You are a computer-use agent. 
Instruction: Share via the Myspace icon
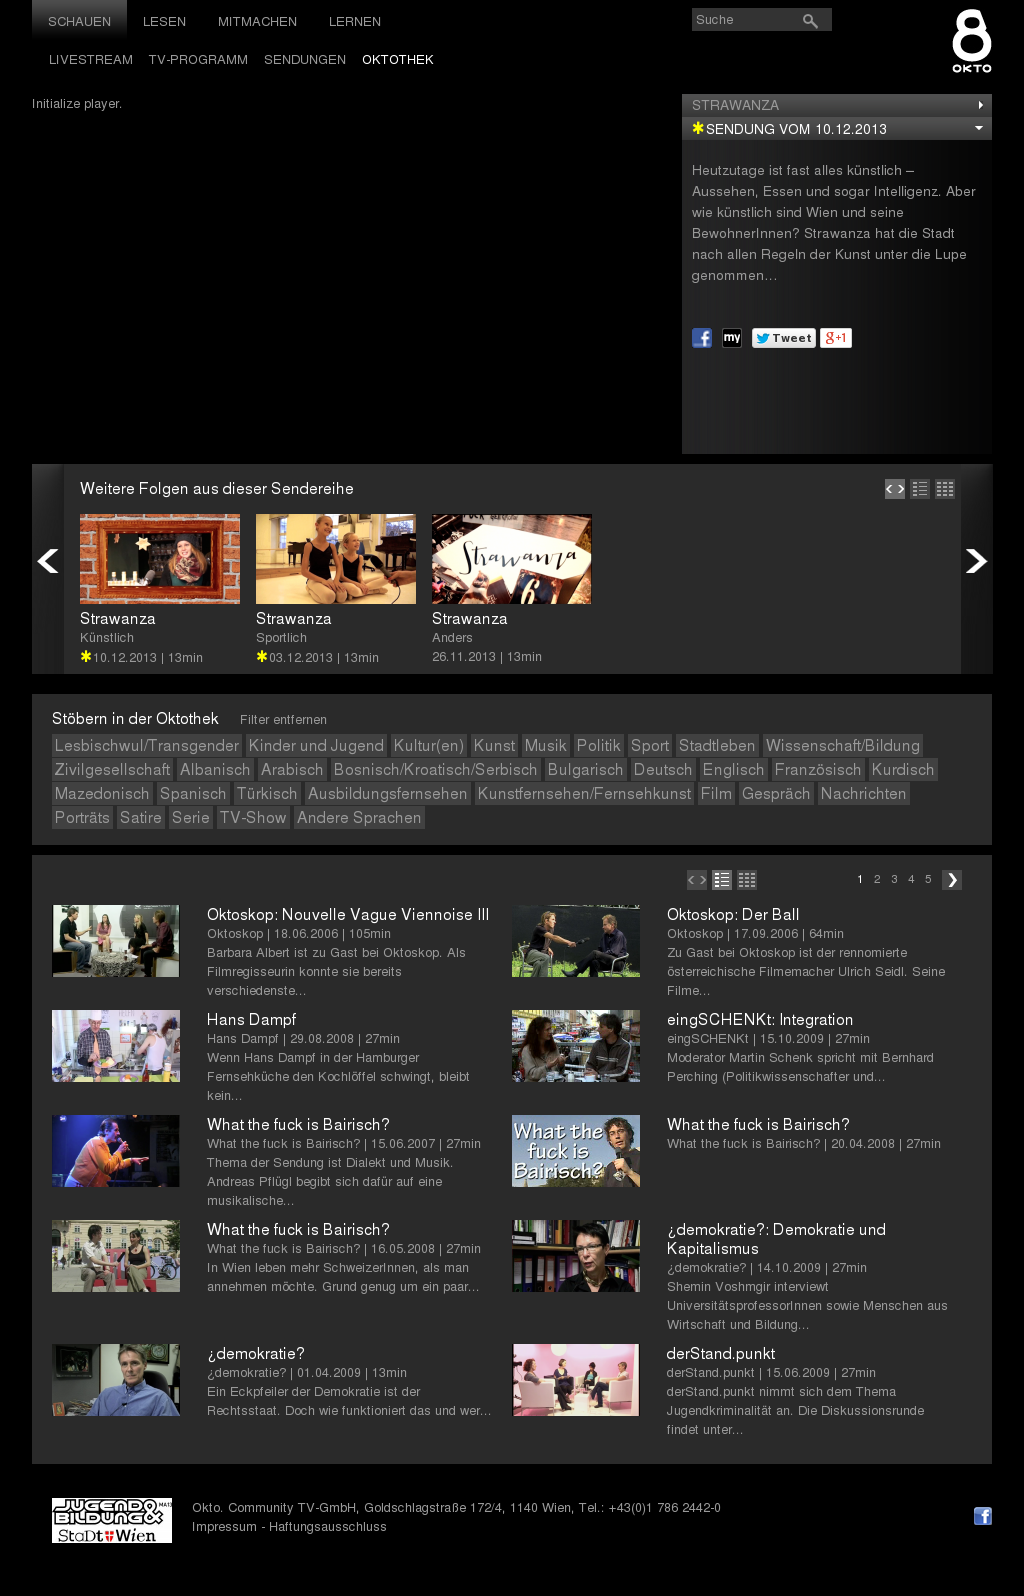coord(732,338)
